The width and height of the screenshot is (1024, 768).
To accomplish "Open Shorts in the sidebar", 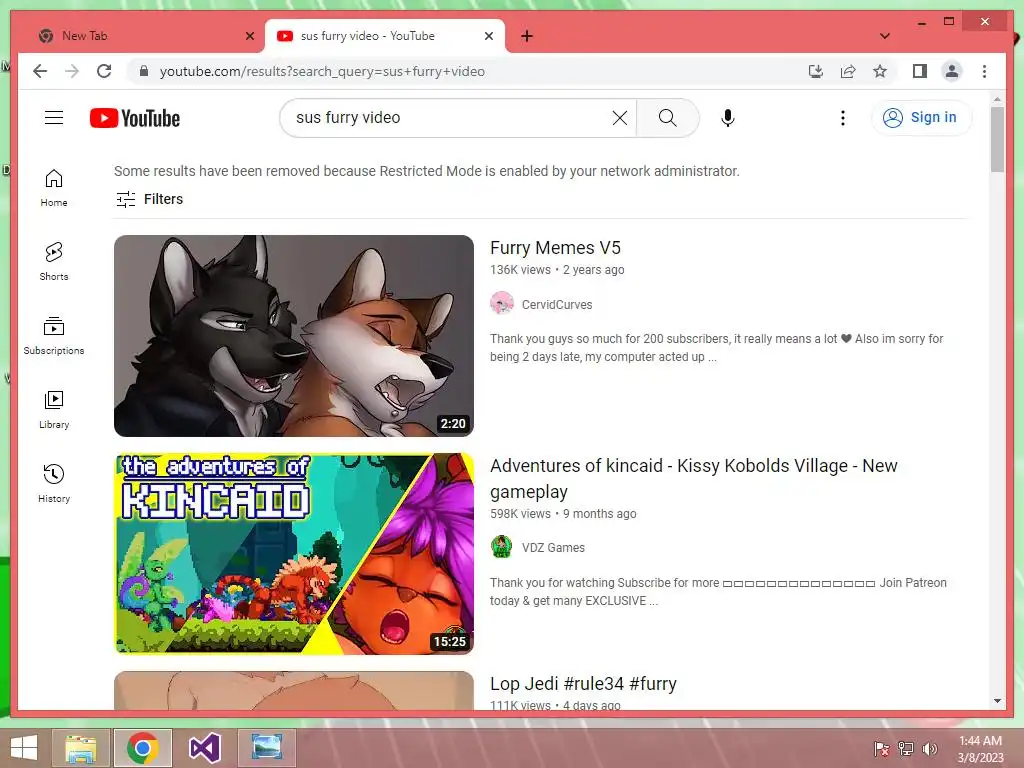I will pyautogui.click(x=54, y=262).
